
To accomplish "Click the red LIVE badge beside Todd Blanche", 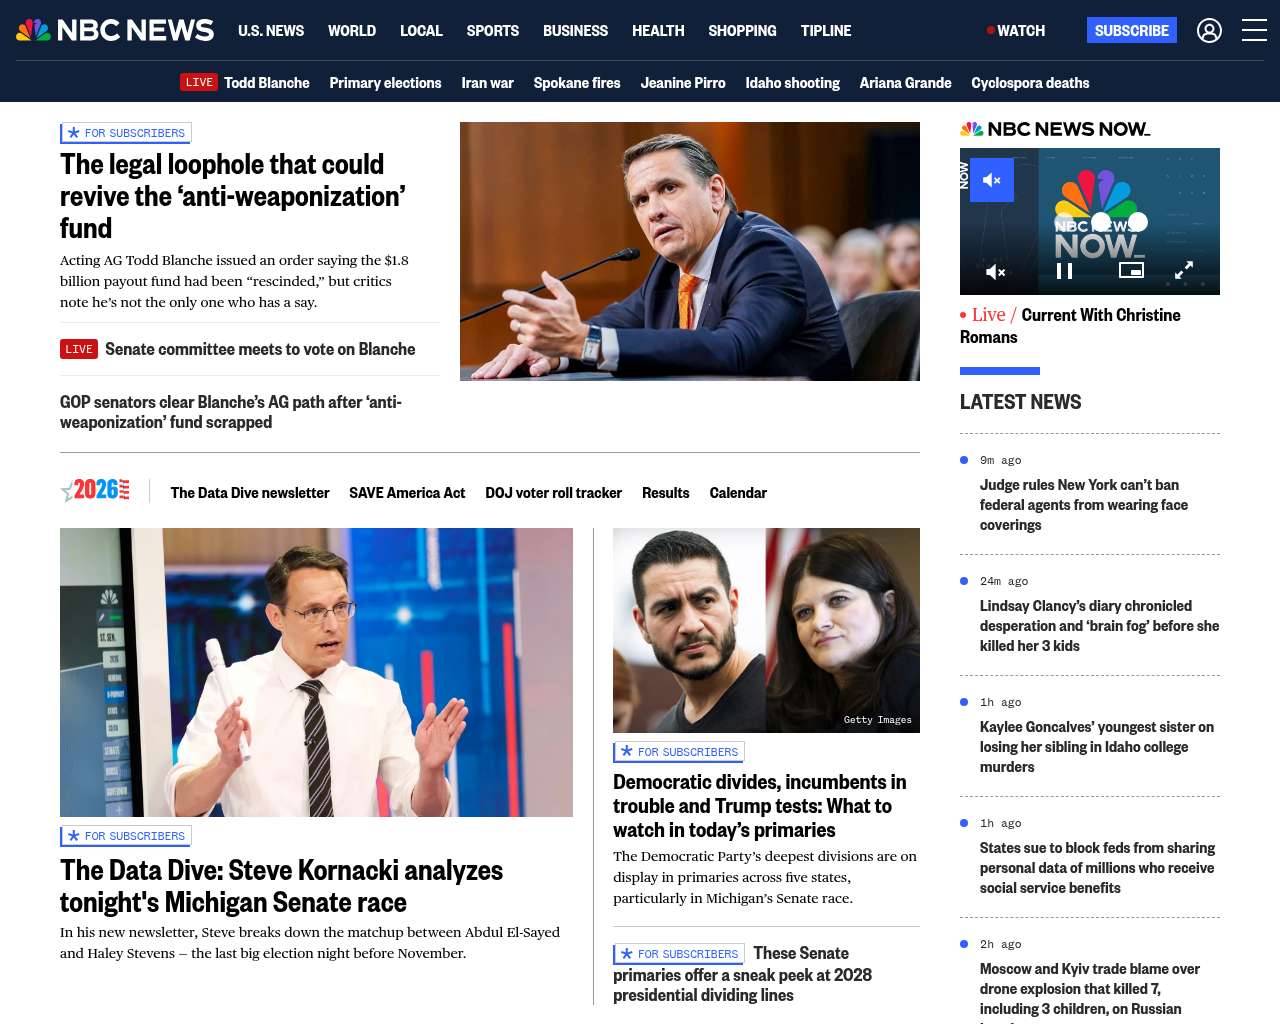I will tap(199, 82).
